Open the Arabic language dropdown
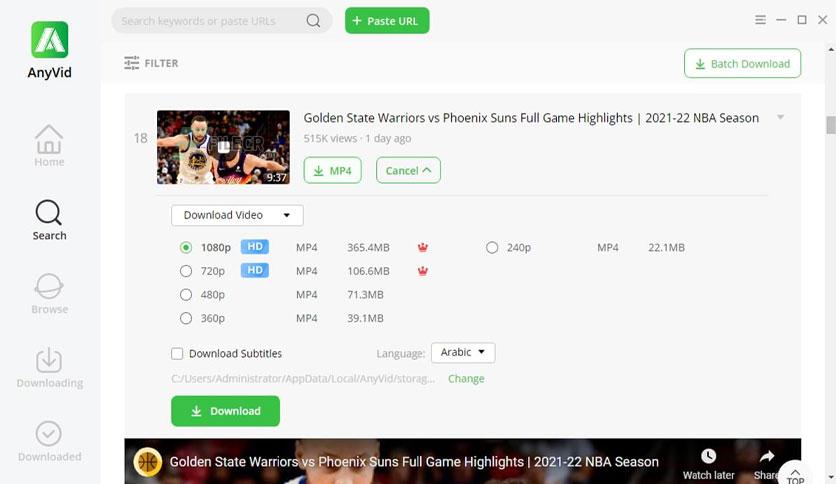 463,352
